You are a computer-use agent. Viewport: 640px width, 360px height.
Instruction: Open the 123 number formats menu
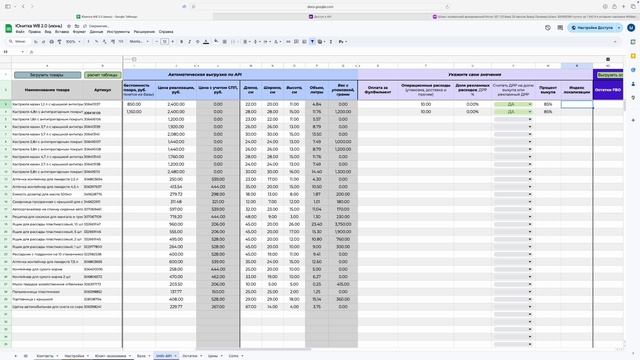pyautogui.click(x=121, y=42)
